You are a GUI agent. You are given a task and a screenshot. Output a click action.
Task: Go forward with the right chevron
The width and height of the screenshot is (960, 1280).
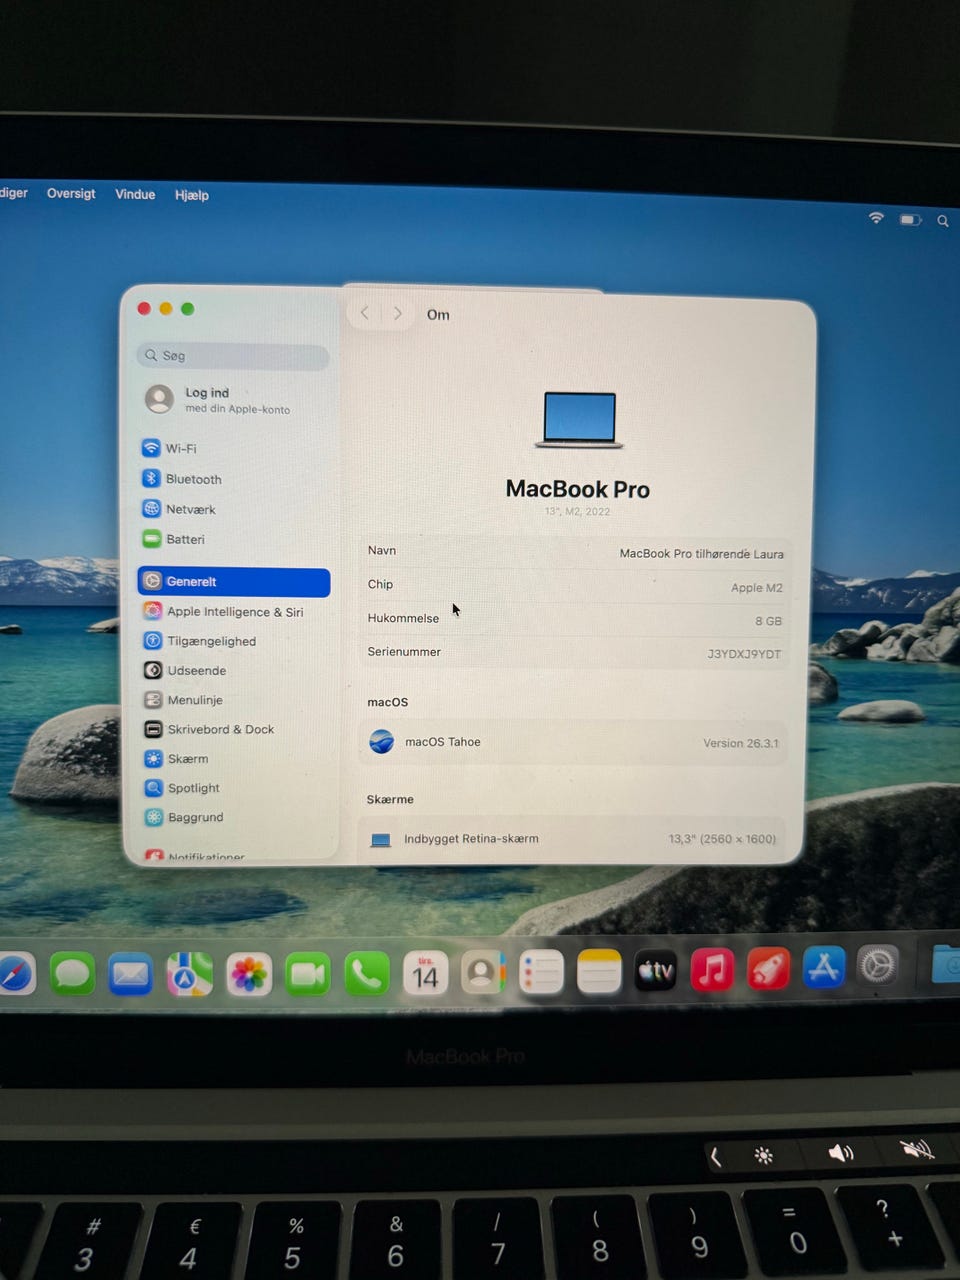398,313
